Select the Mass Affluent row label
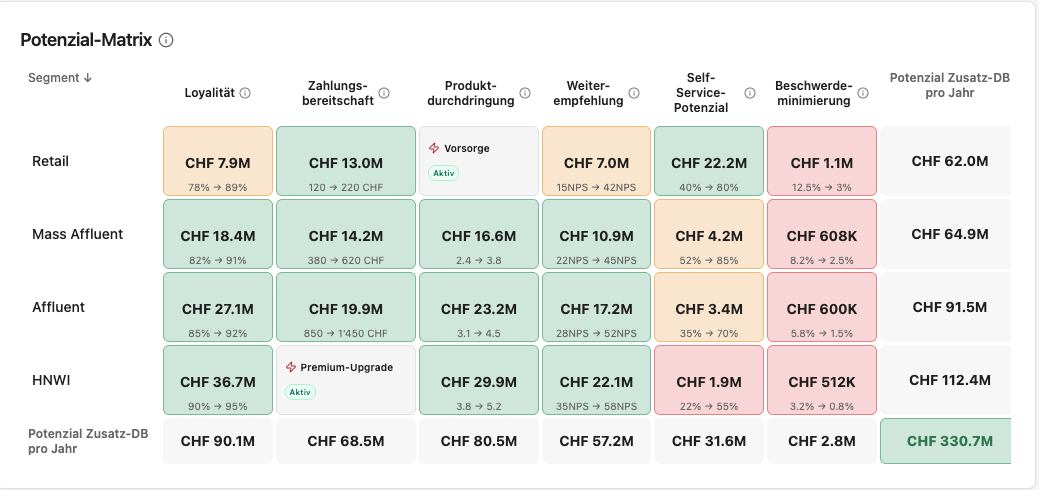Viewport: 1039px width, 490px height. [x=78, y=234]
